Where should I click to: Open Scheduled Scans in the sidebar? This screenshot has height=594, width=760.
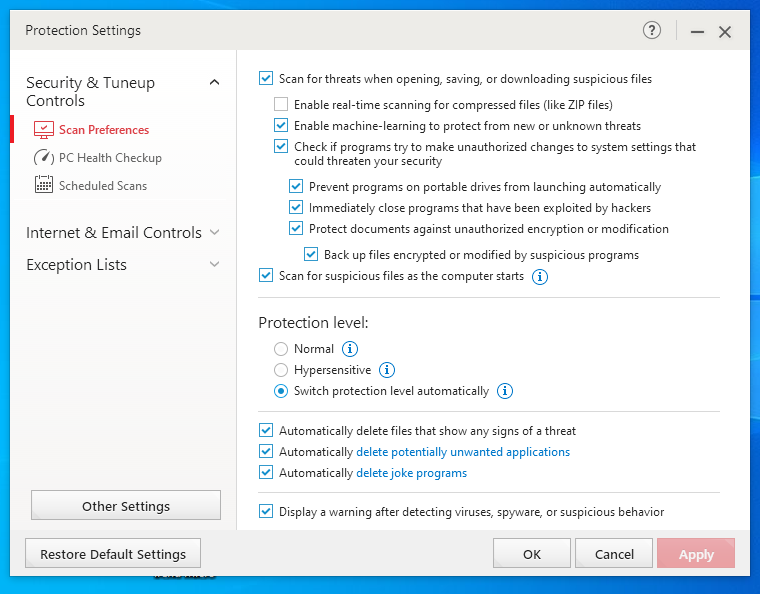(x=102, y=186)
